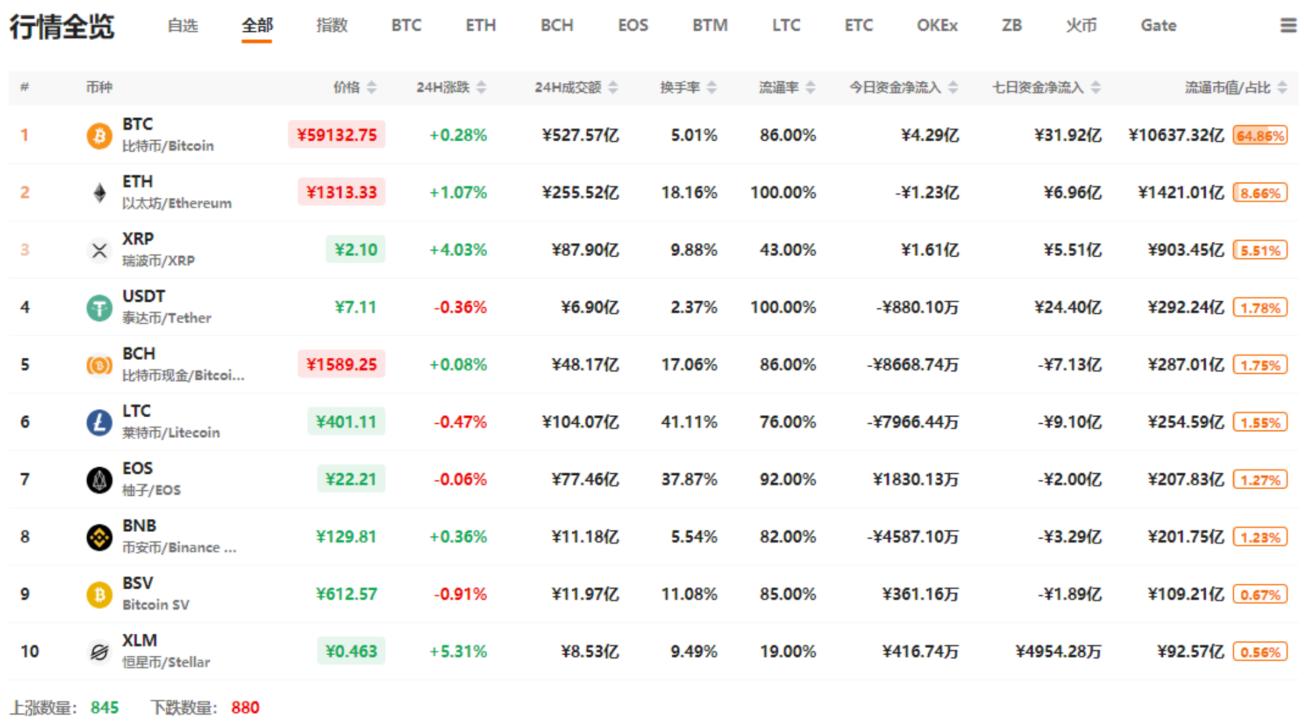Screen dimensions: 1304x727
Task: Open the hamburger menu at top right
Action: pos(1285,25)
